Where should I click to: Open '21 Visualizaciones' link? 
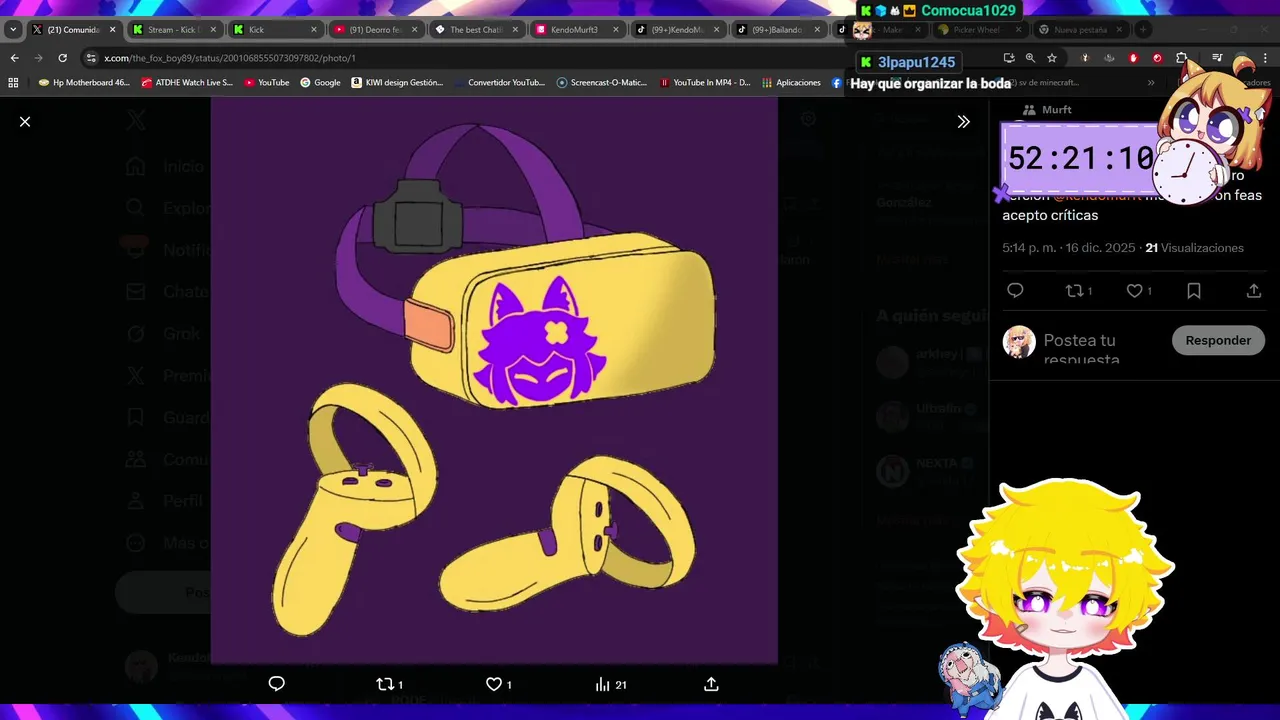[1194, 248]
